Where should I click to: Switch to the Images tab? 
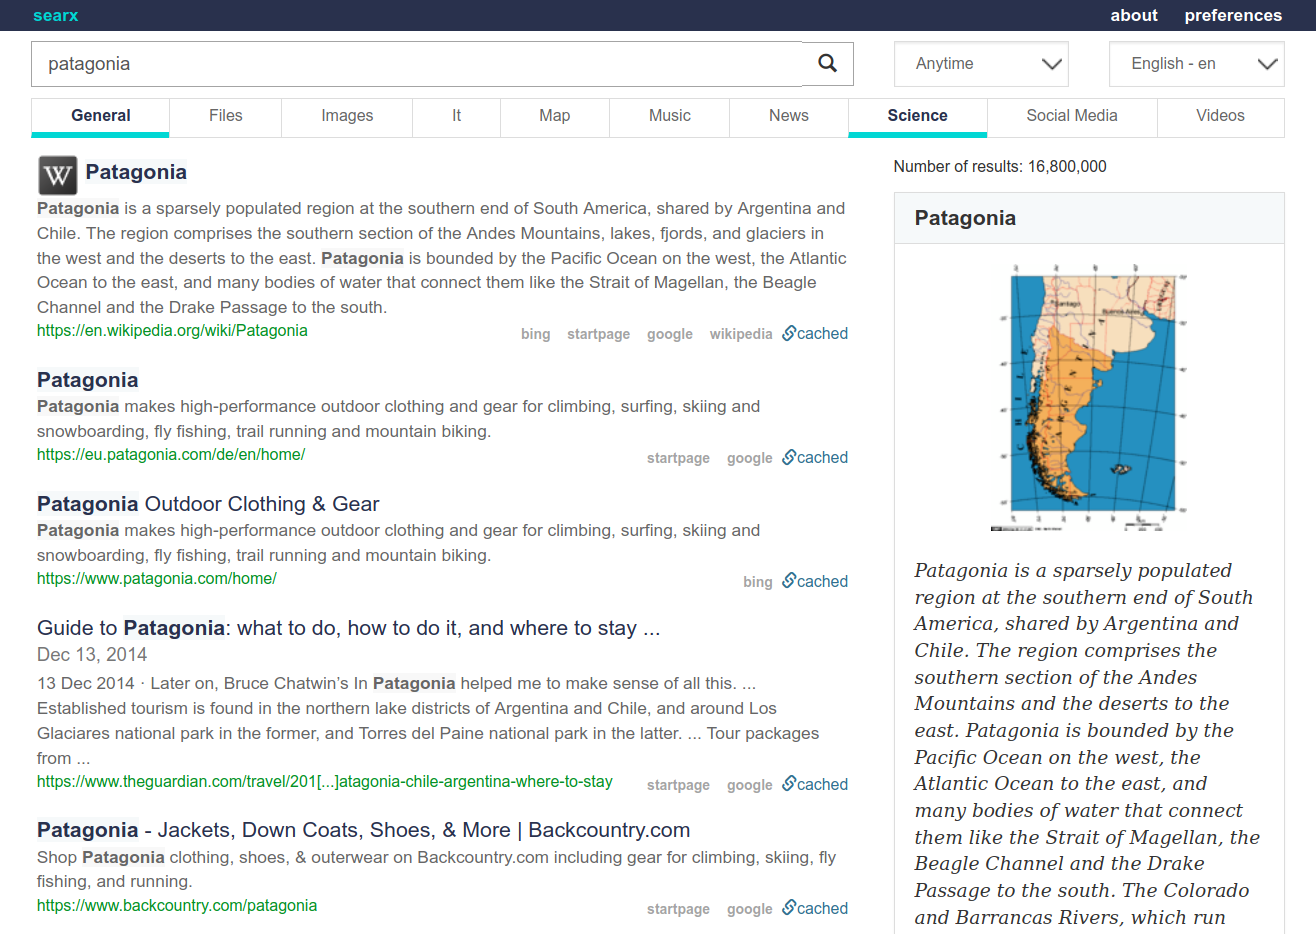click(x=347, y=116)
